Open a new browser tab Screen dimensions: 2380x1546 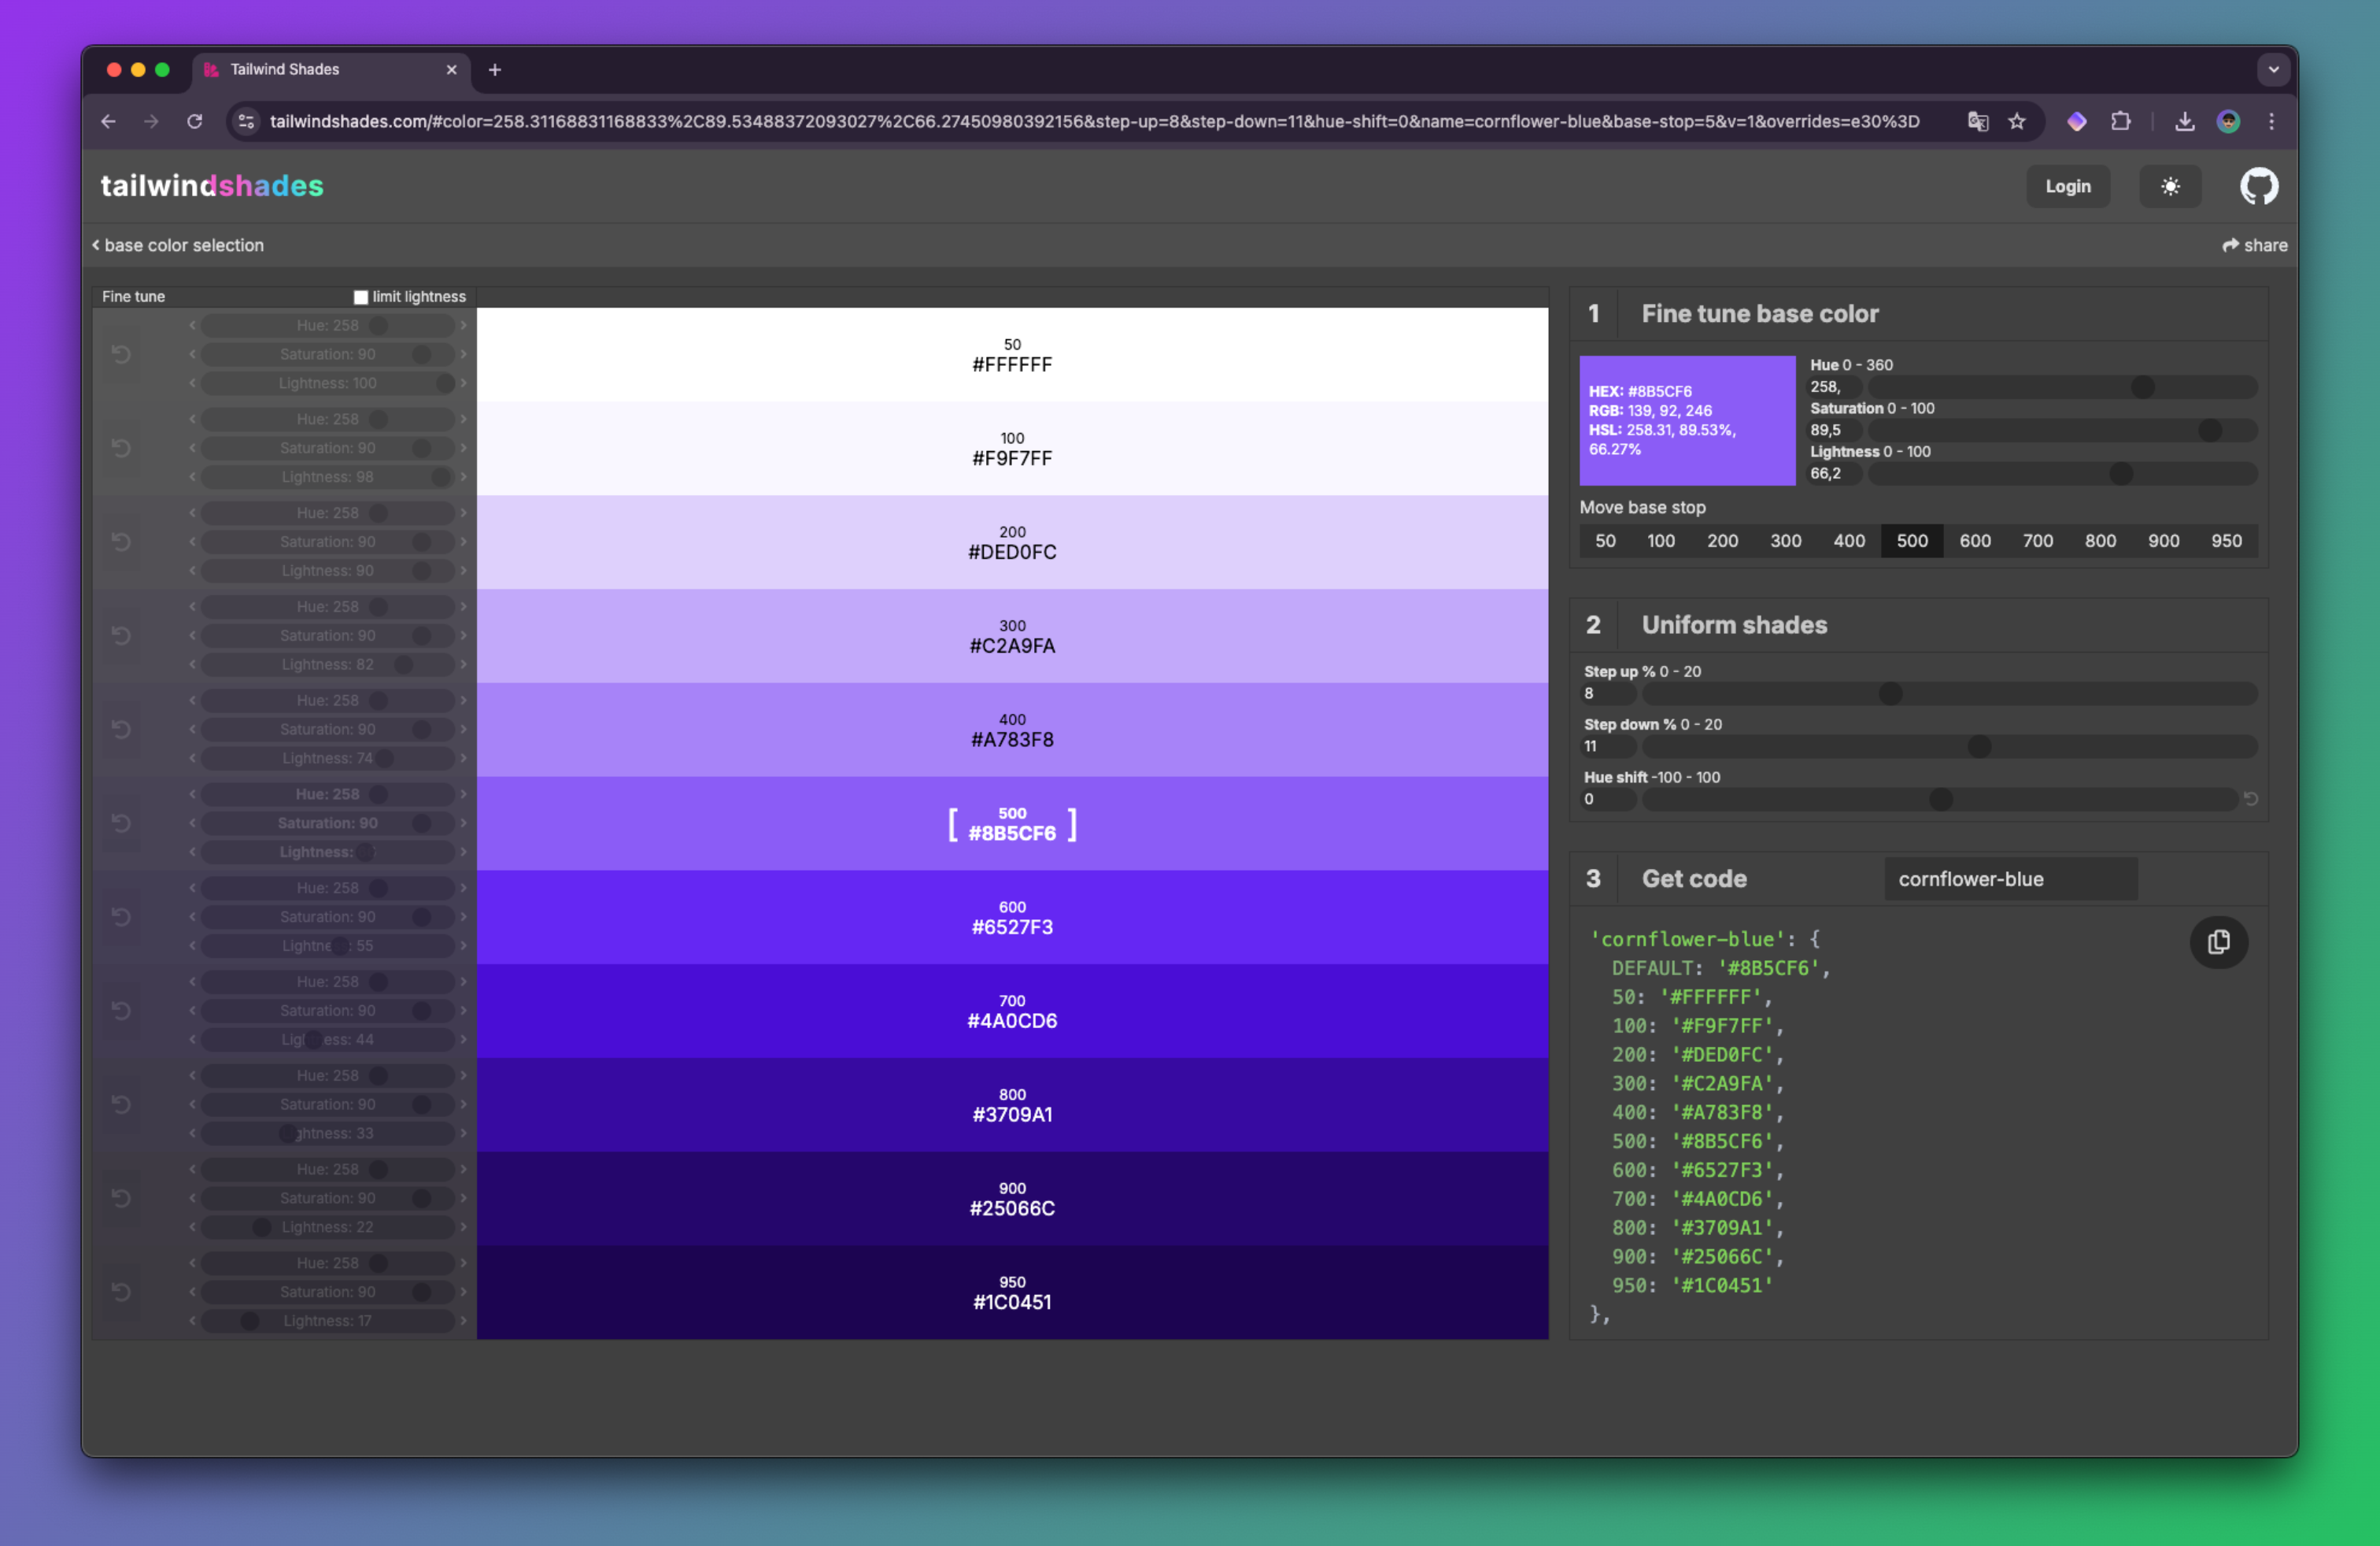pos(494,70)
